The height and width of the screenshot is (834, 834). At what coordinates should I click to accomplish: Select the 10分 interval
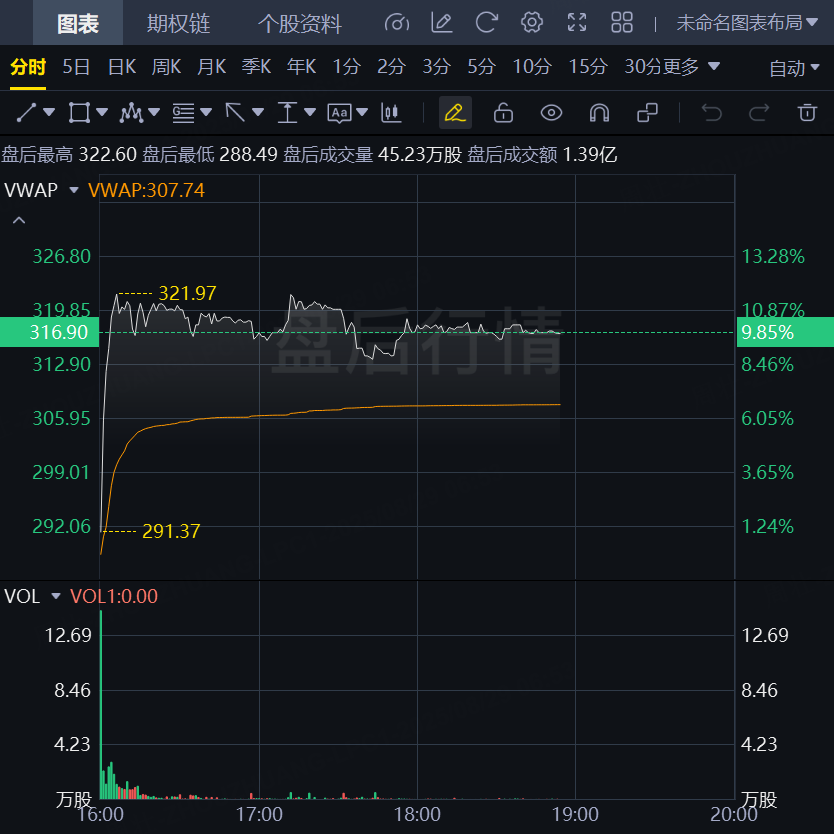[x=532, y=67]
